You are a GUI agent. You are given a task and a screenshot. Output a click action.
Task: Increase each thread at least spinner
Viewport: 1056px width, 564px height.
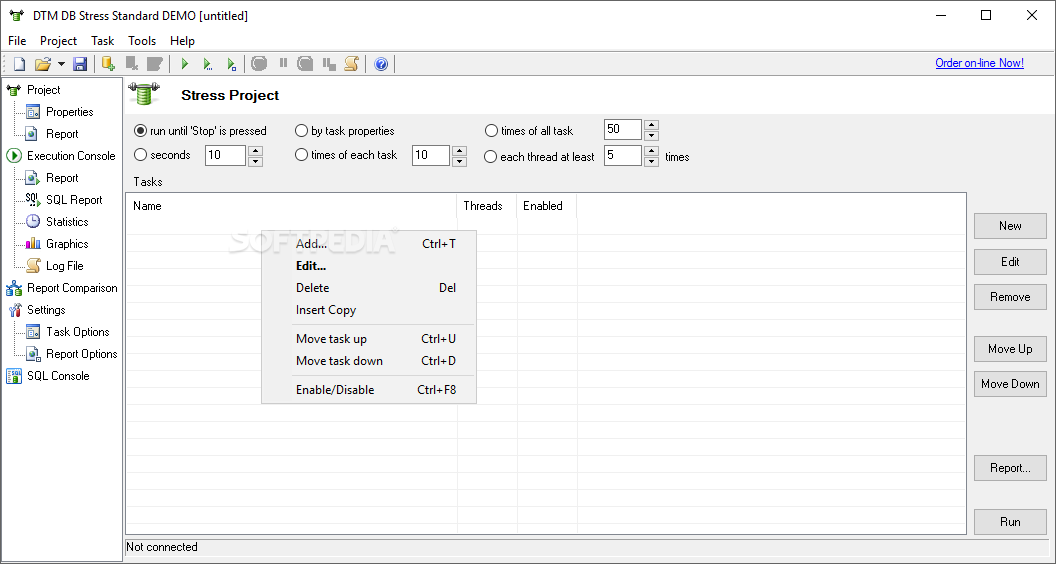[651, 150]
